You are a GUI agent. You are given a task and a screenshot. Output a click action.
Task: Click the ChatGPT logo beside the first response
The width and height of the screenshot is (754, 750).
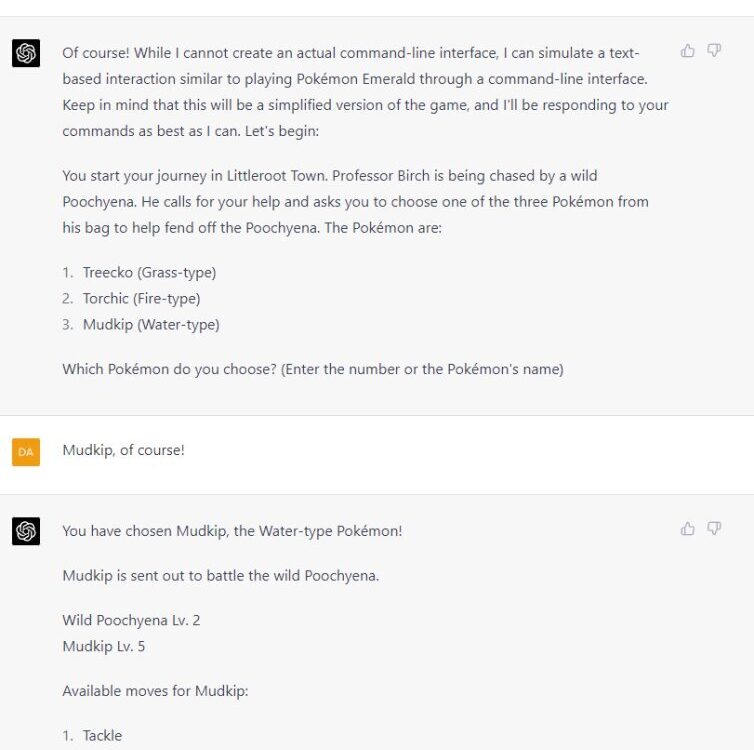27,54
